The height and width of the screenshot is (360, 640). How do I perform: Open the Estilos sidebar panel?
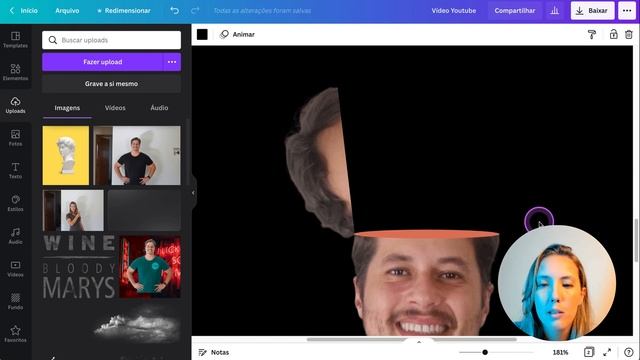point(16,203)
